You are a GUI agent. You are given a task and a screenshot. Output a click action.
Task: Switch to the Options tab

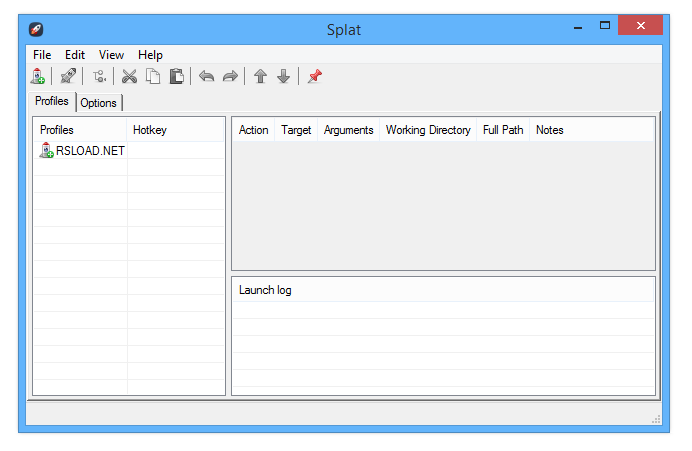click(x=99, y=103)
